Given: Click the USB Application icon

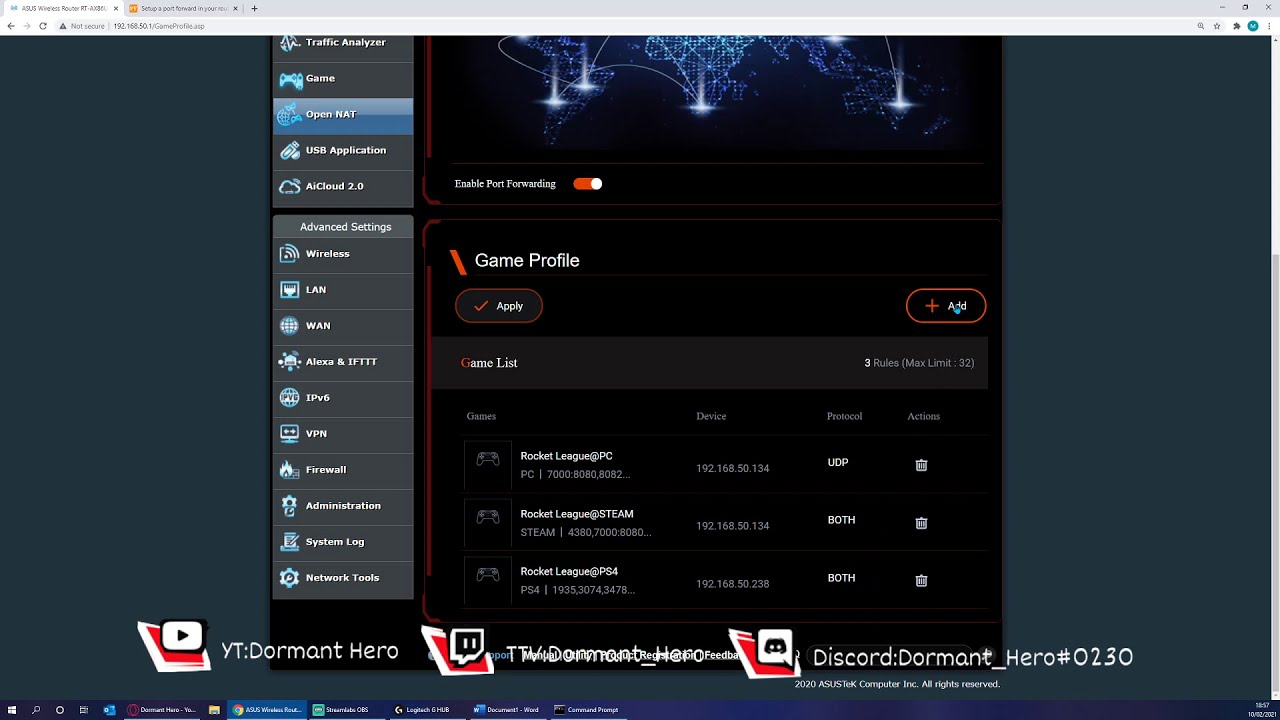Looking at the screenshot, I should (290, 151).
